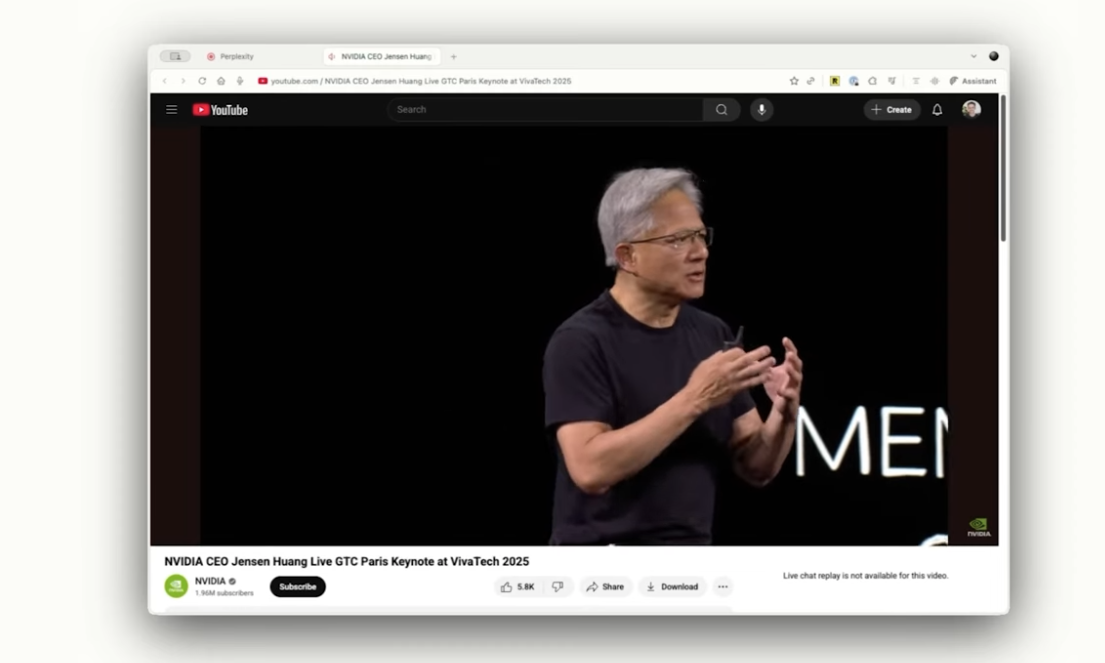Click inside the YouTube search field
The height and width of the screenshot is (663, 1105).
tap(545, 110)
